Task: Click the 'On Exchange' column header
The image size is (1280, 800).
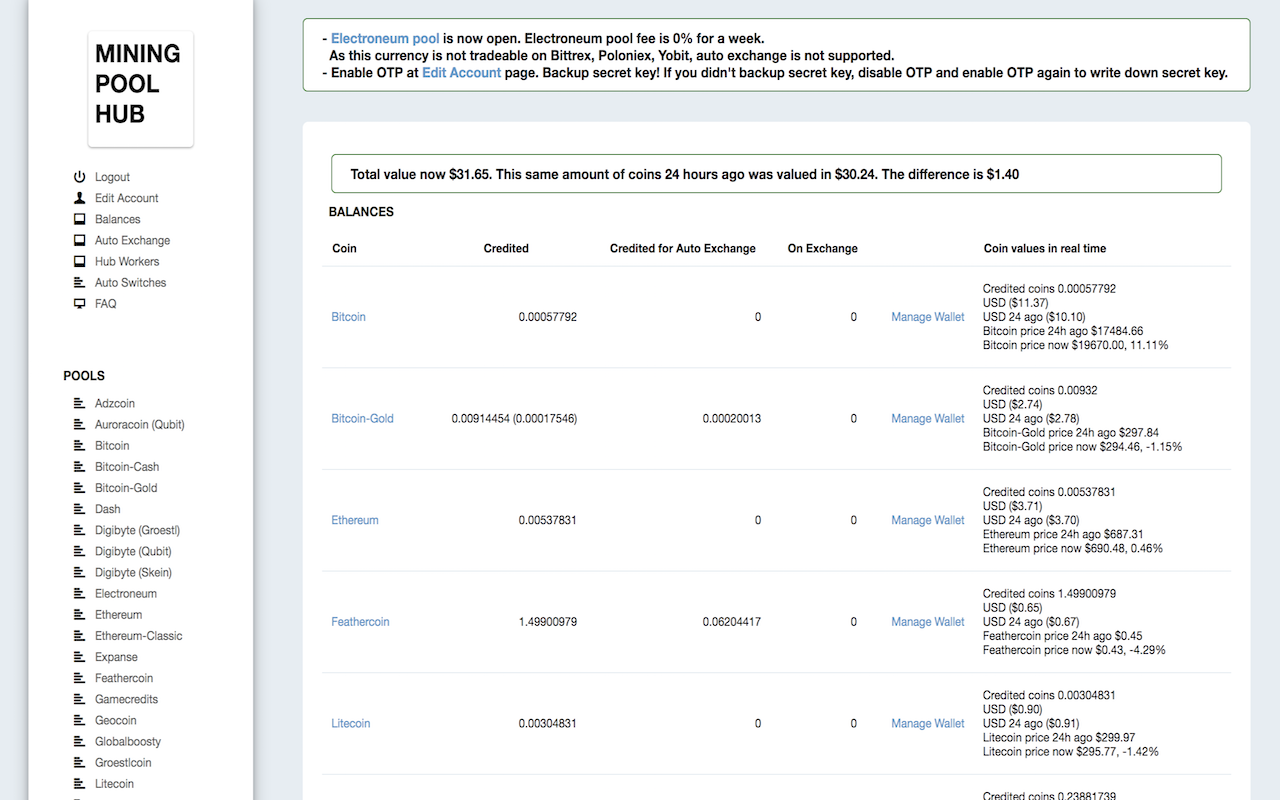Action: [x=823, y=248]
